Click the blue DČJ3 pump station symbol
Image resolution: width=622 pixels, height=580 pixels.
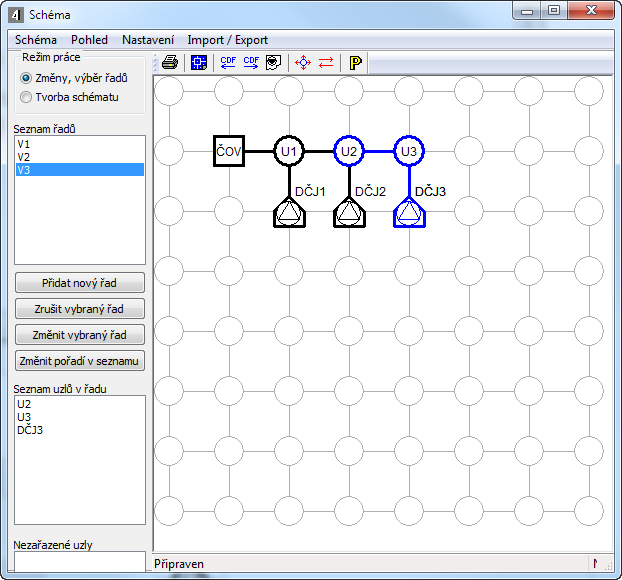click(x=409, y=213)
